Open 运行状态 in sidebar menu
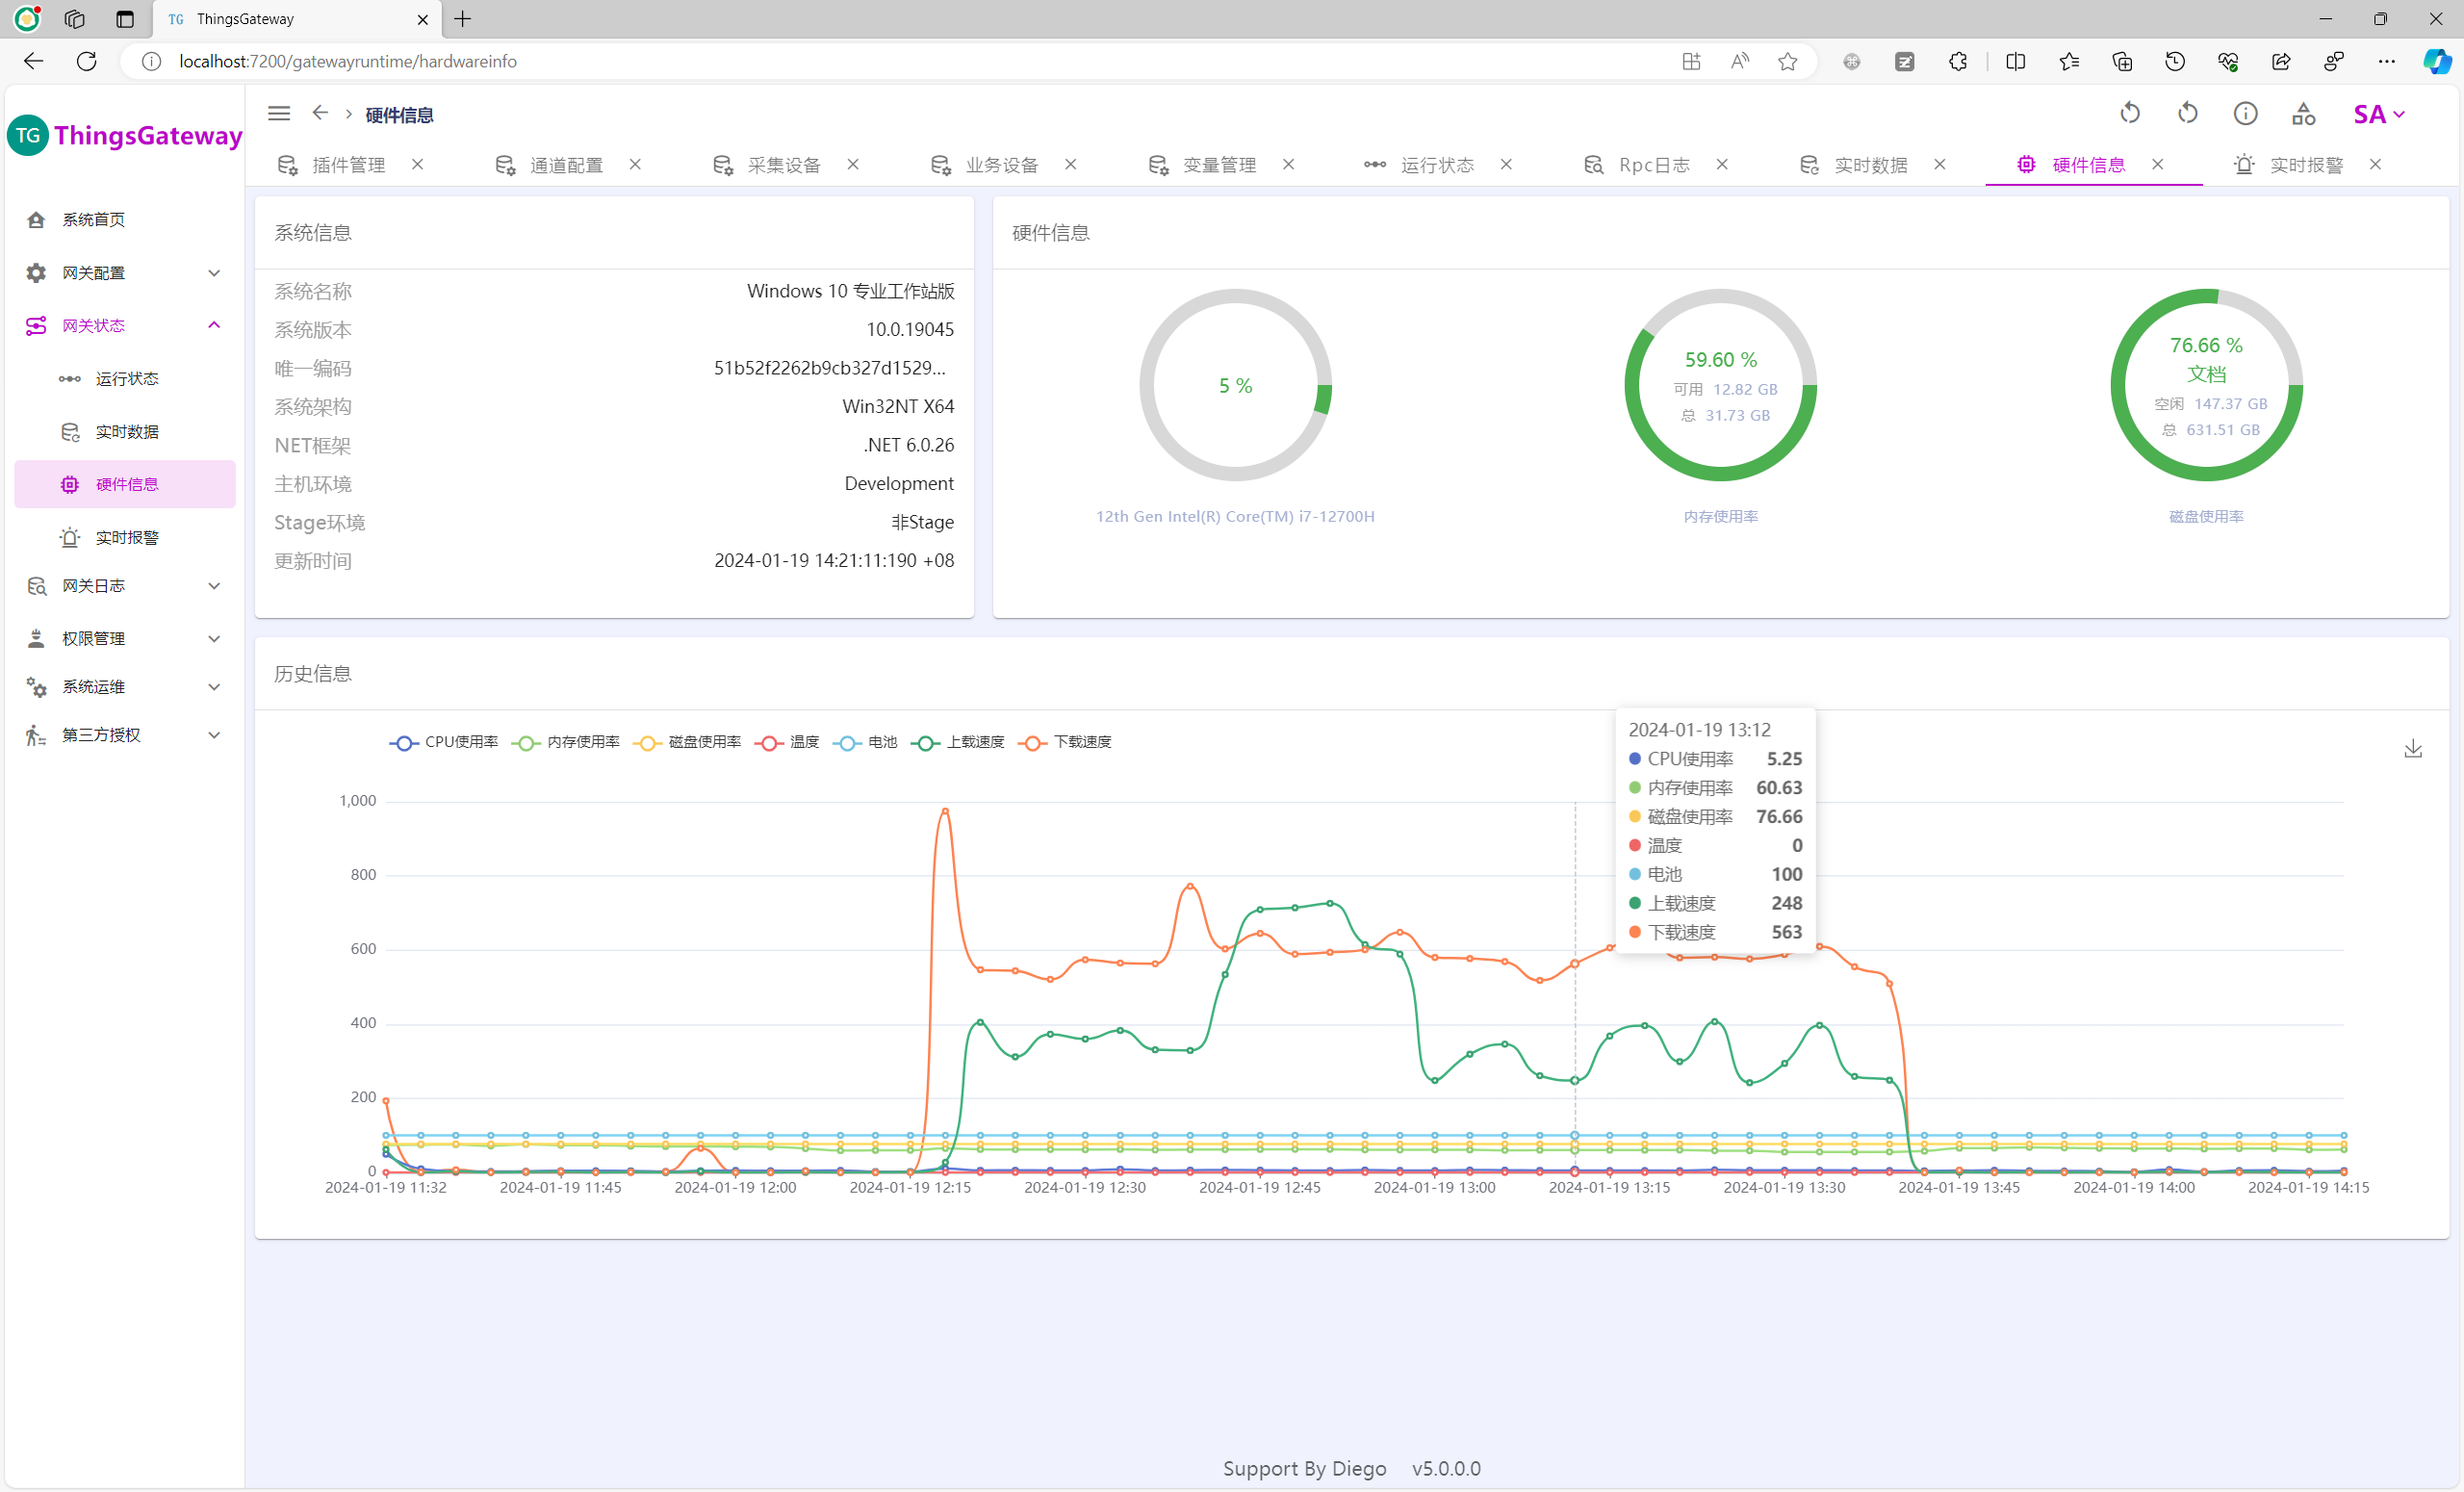 coord(127,379)
